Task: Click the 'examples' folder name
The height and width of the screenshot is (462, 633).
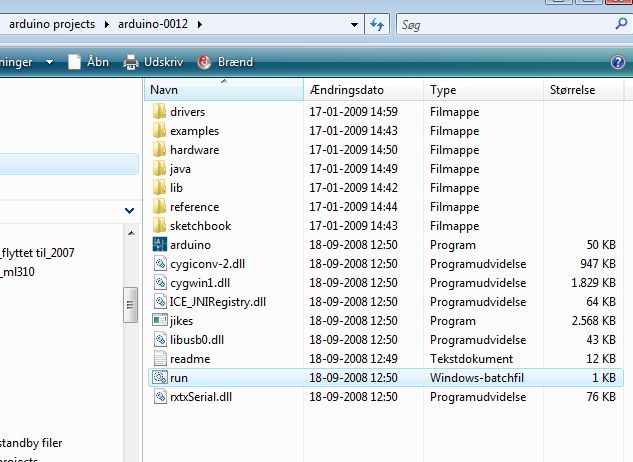Action: (195, 131)
